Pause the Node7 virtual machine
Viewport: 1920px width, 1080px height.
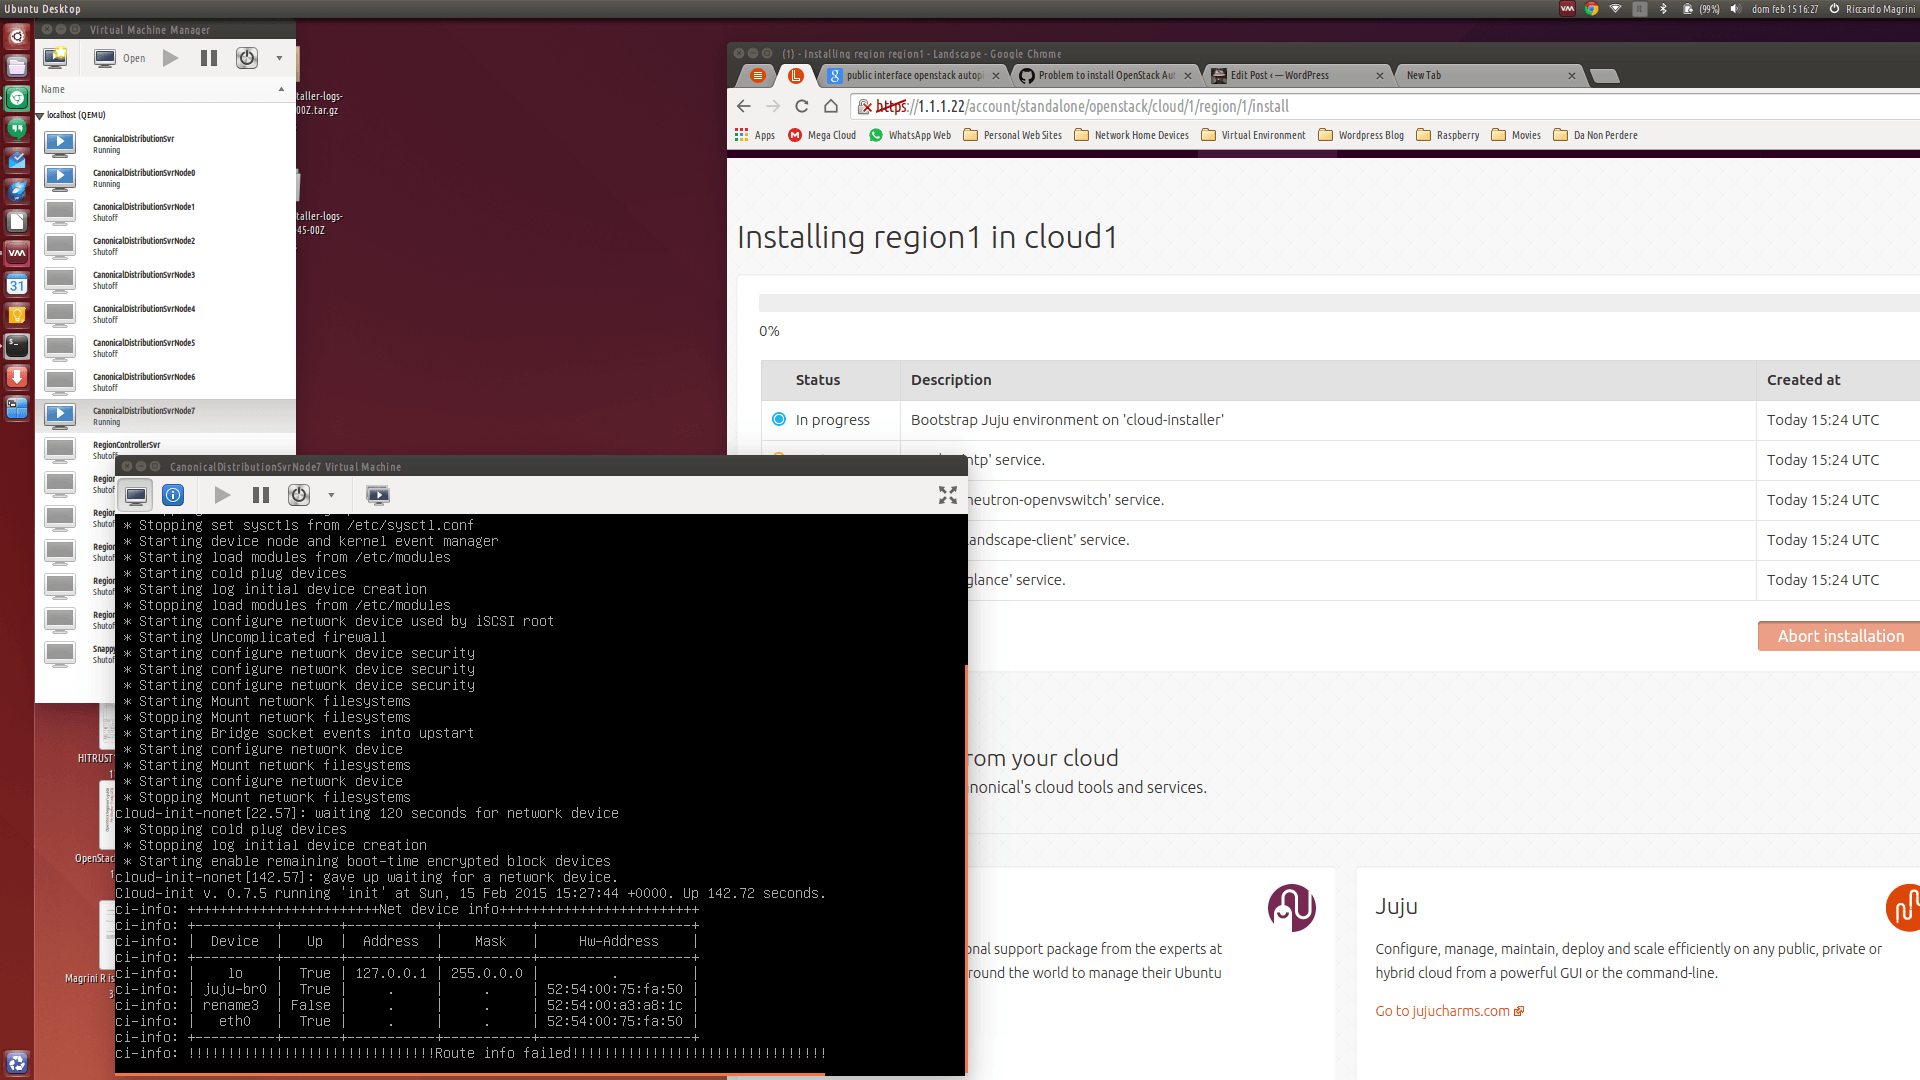(x=261, y=495)
